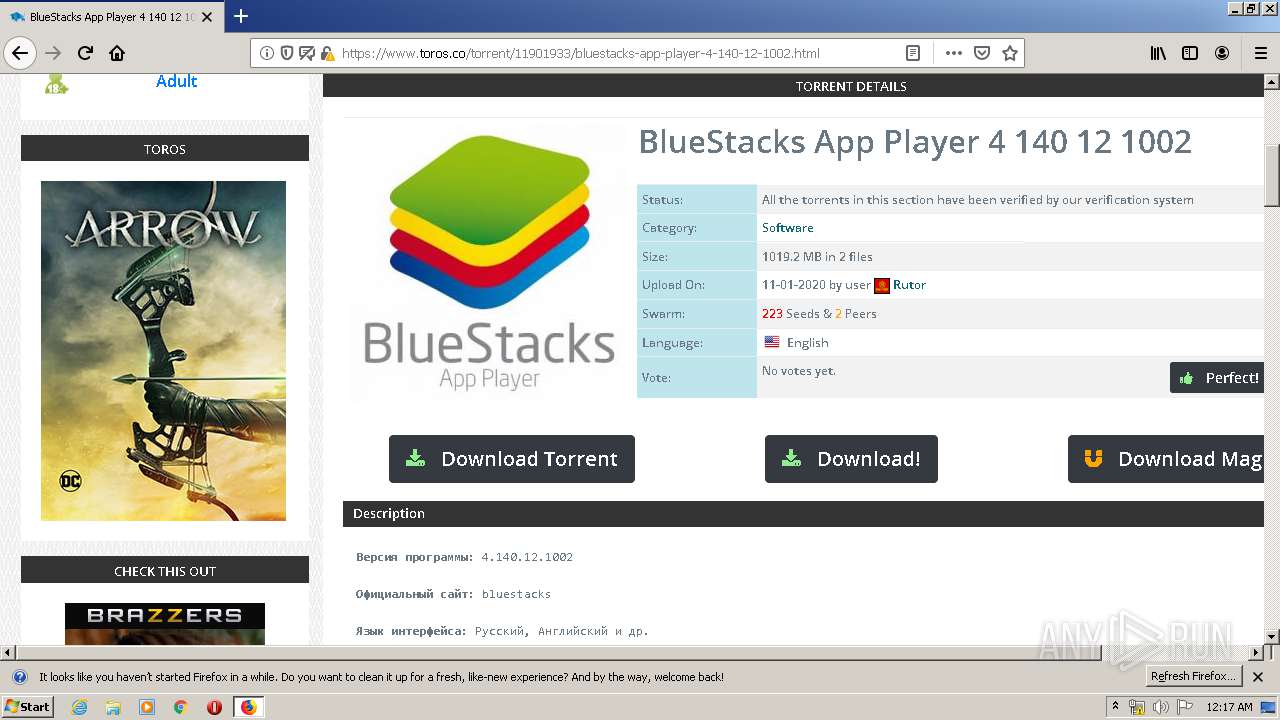Image resolution: width=1280 pixels, height=720 pixels.
Task: Bookmark this page with star icon
Action: (x=1010, y=53)
